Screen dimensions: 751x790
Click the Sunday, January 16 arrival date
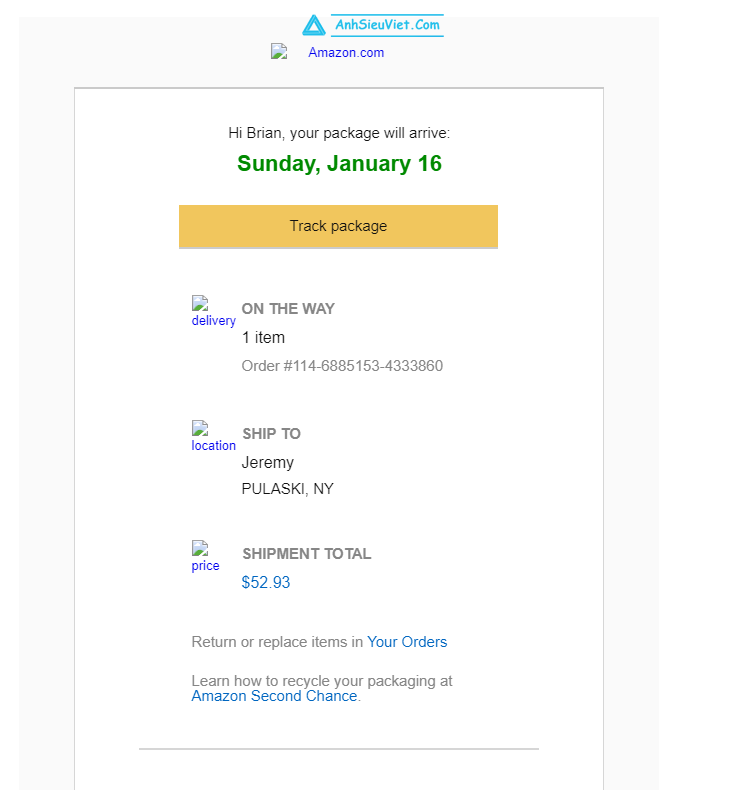tap(339, 163)
